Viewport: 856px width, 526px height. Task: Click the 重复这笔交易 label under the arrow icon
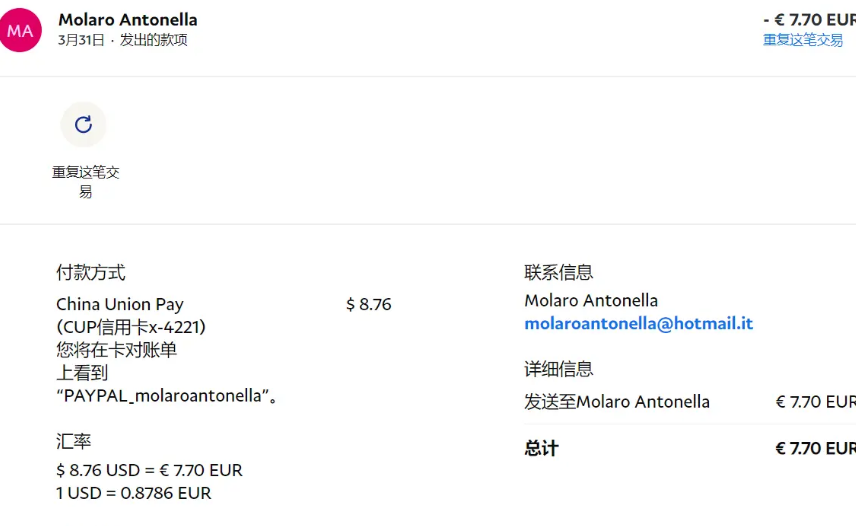85,182
